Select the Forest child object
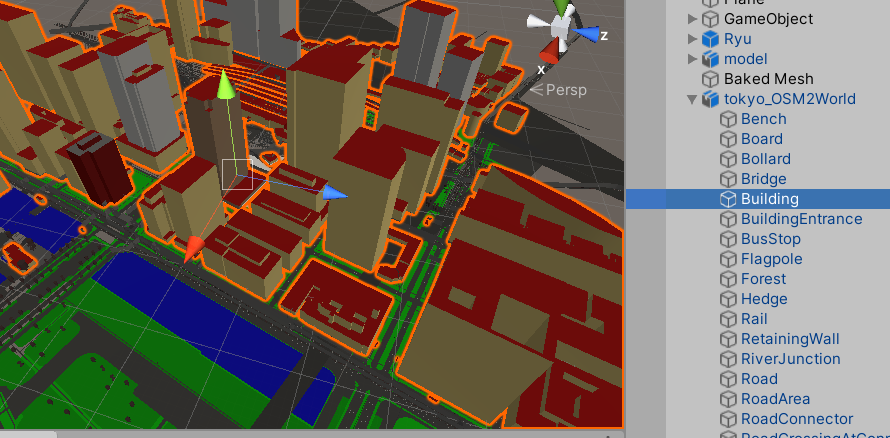Screen dimensions: 890x438 pyautogui.click(x=763, y=279)
